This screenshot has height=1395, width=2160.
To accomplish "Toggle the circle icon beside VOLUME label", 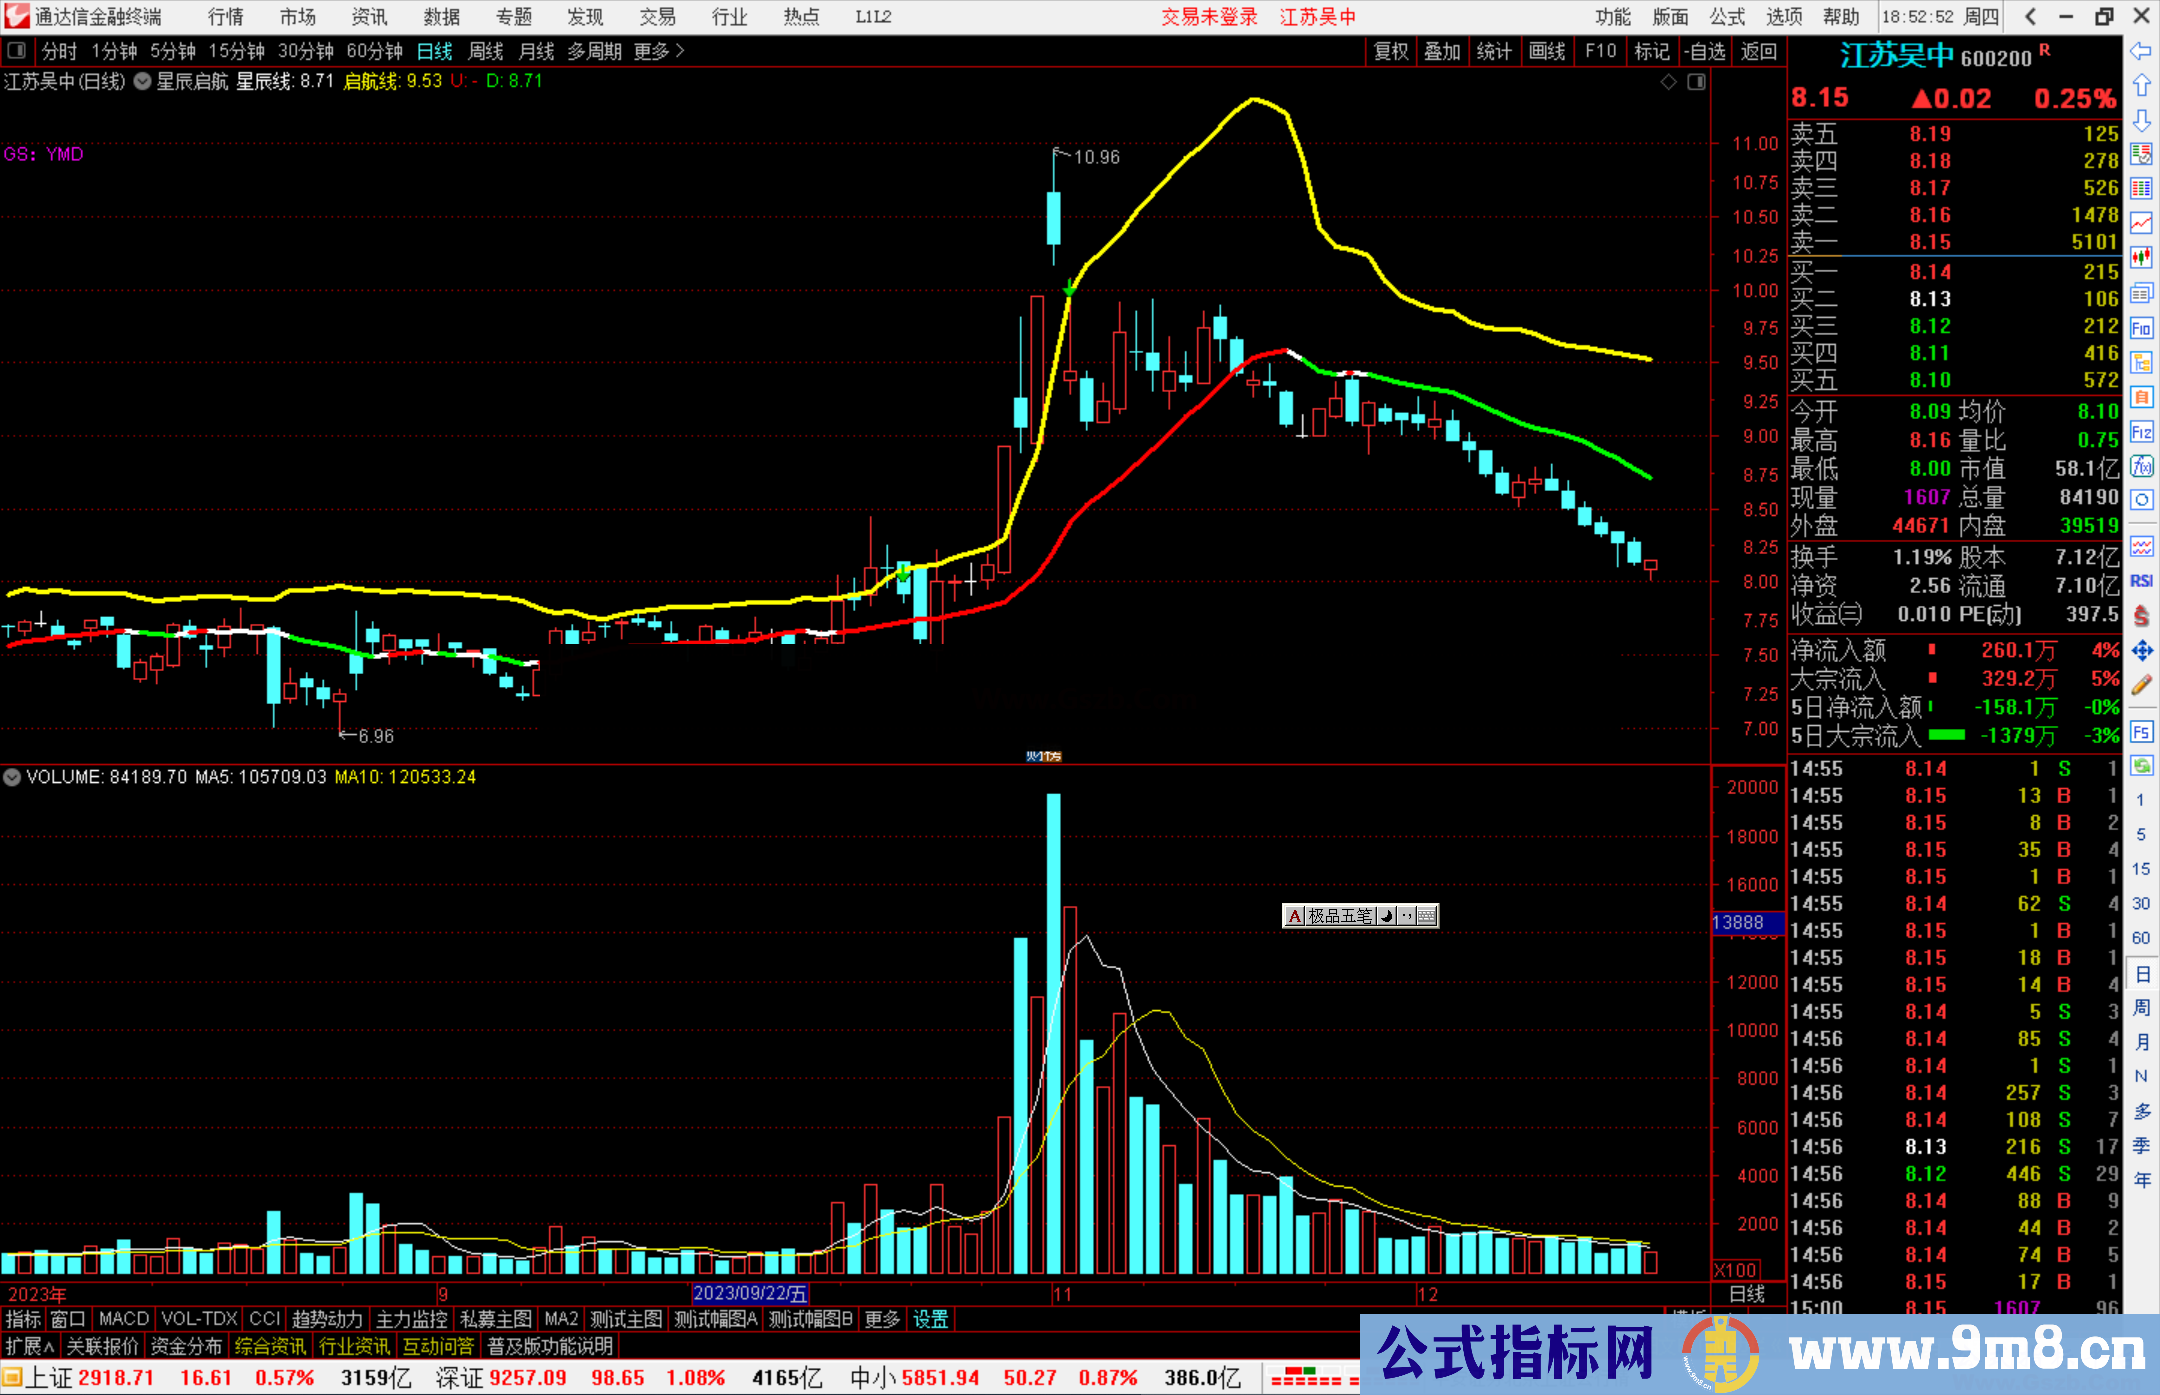I will click(x=12, y=777).
